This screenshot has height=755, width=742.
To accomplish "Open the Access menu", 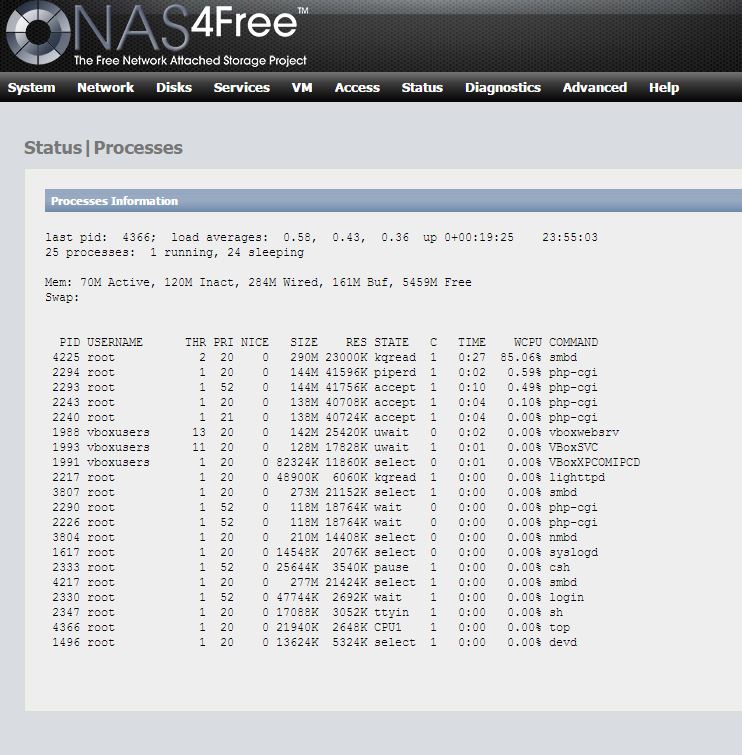I will tap(357, 88).
